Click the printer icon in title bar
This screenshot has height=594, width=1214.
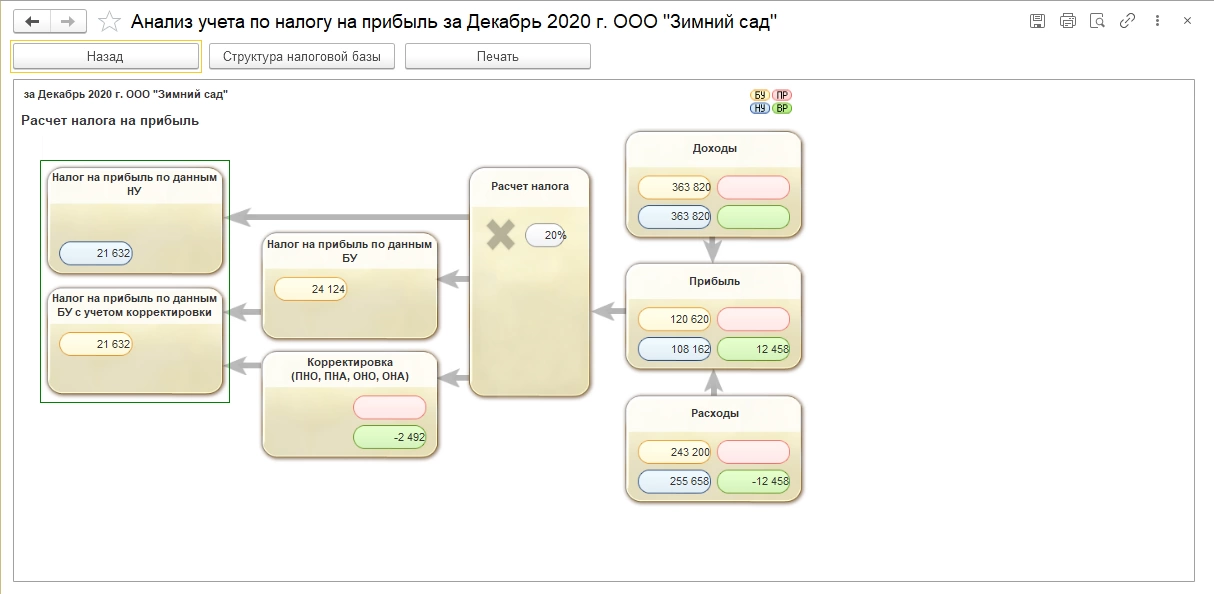(x=1067, y=21)
